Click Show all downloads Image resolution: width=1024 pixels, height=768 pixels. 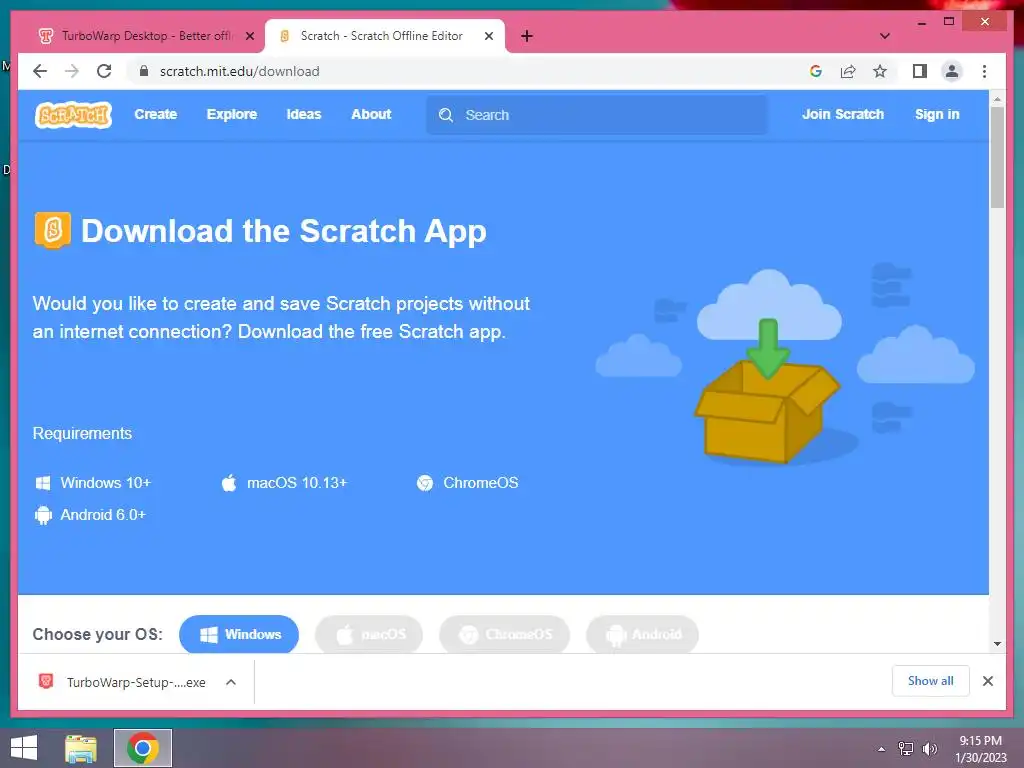pyautogui.click(x=931, y=681)
